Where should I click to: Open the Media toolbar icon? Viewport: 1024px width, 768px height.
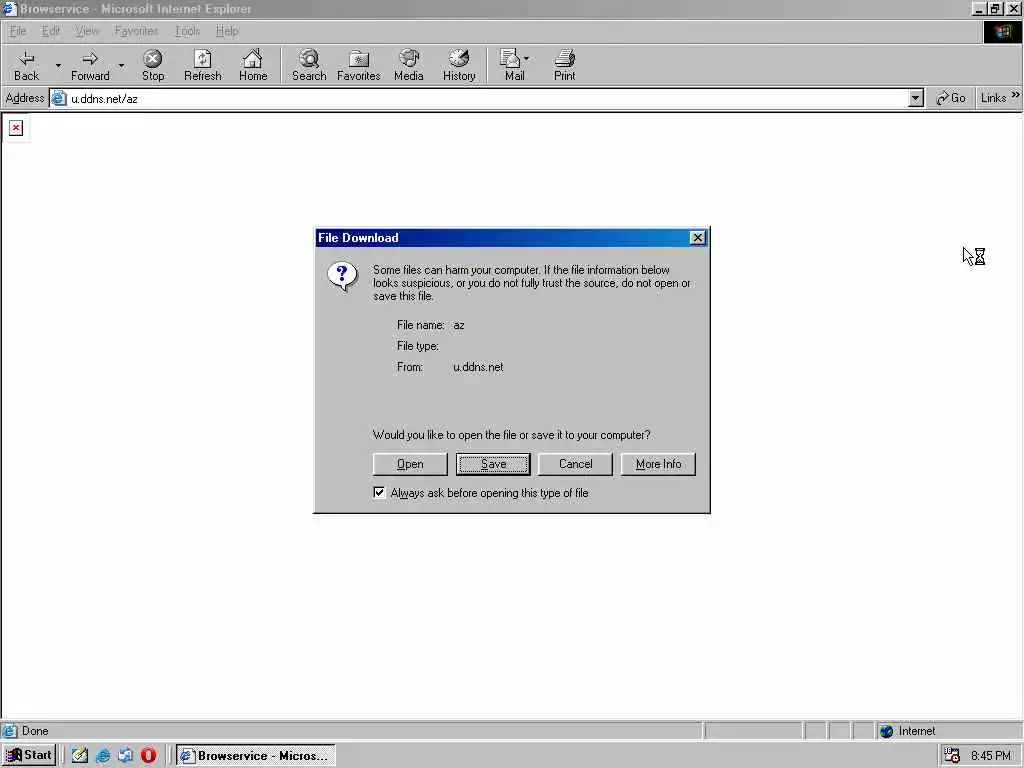(x=409, y=65)
